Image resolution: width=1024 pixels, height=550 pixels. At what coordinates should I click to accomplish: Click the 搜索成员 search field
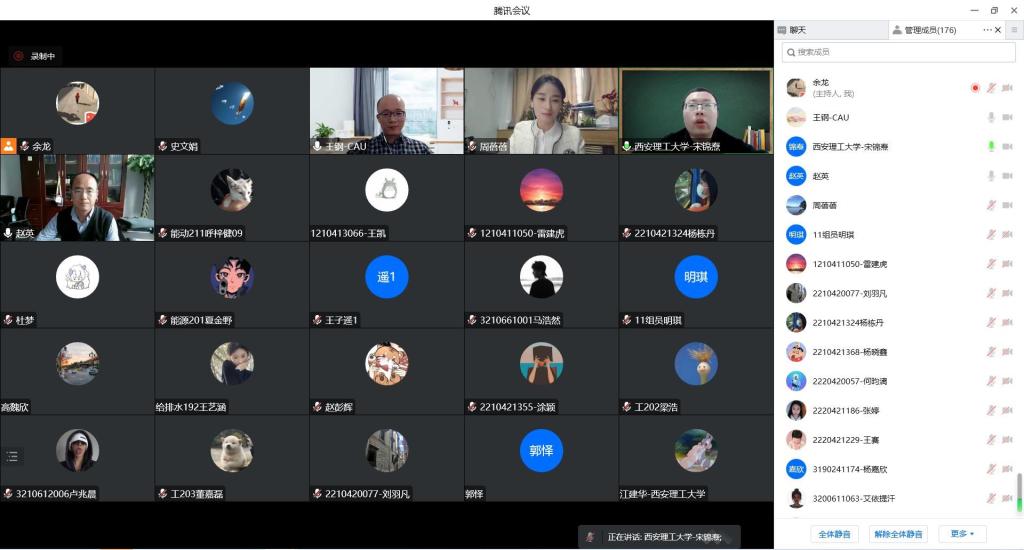click(x=895, y=52)
